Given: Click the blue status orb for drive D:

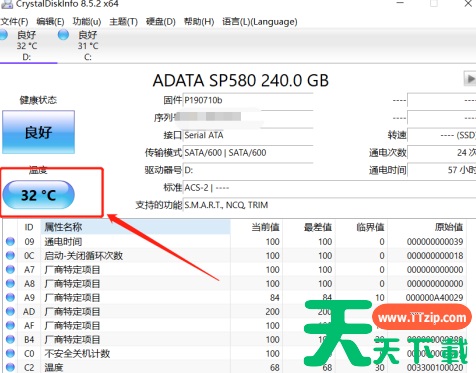Looking at the screenshot, I should 3,35.
